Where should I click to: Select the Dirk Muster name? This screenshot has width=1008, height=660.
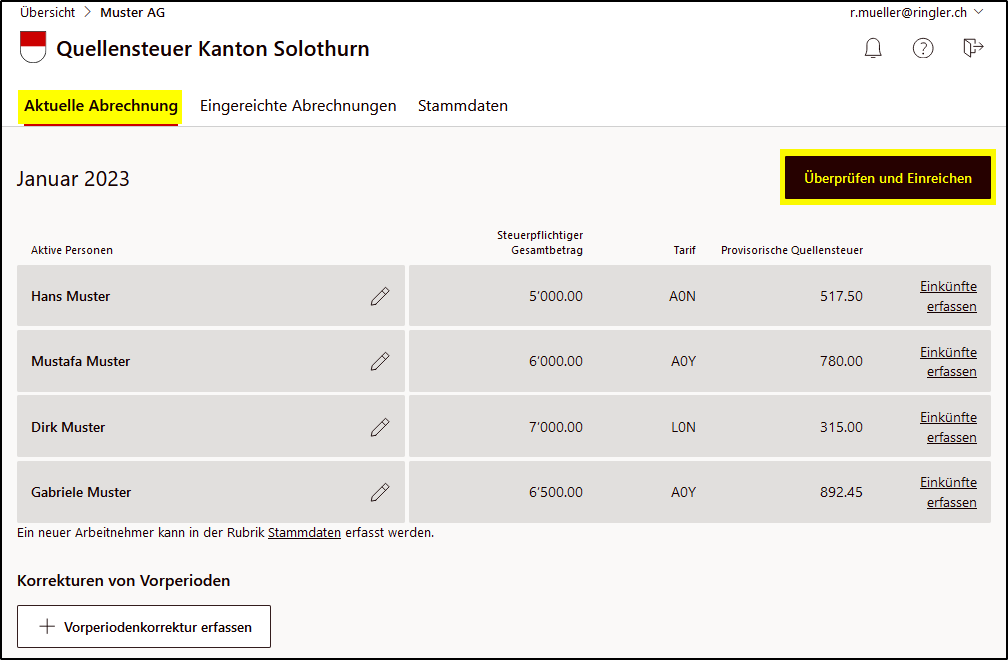68,427
